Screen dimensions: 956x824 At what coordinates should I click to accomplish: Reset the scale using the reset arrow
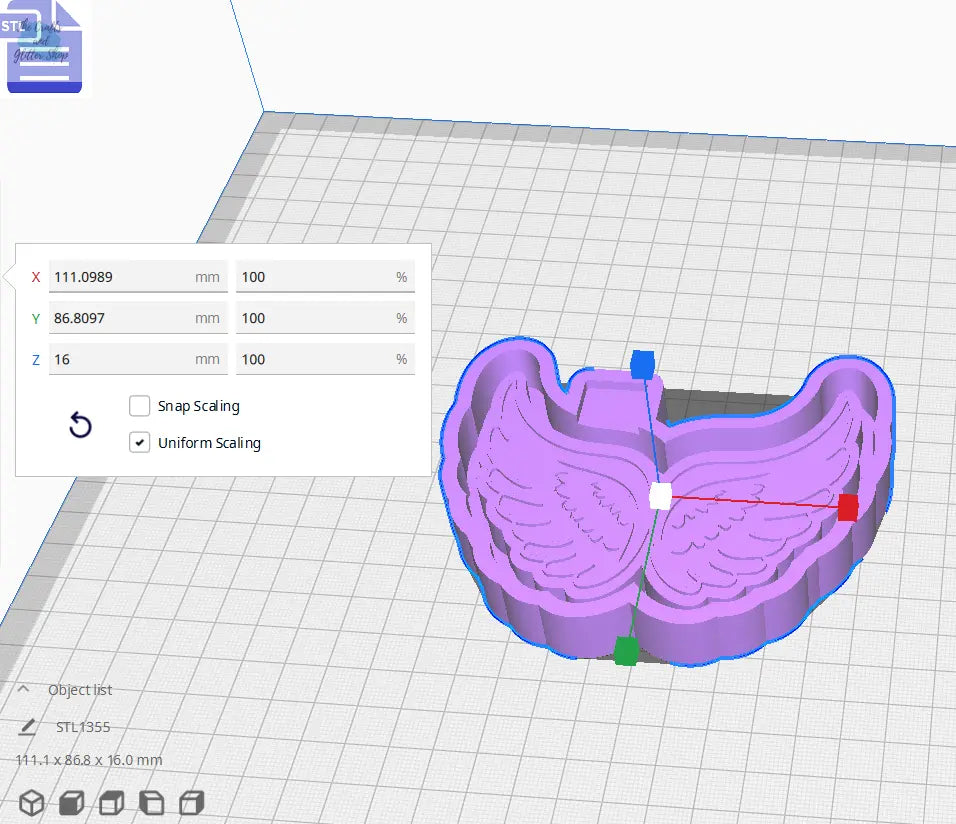(x=80, y=425)
